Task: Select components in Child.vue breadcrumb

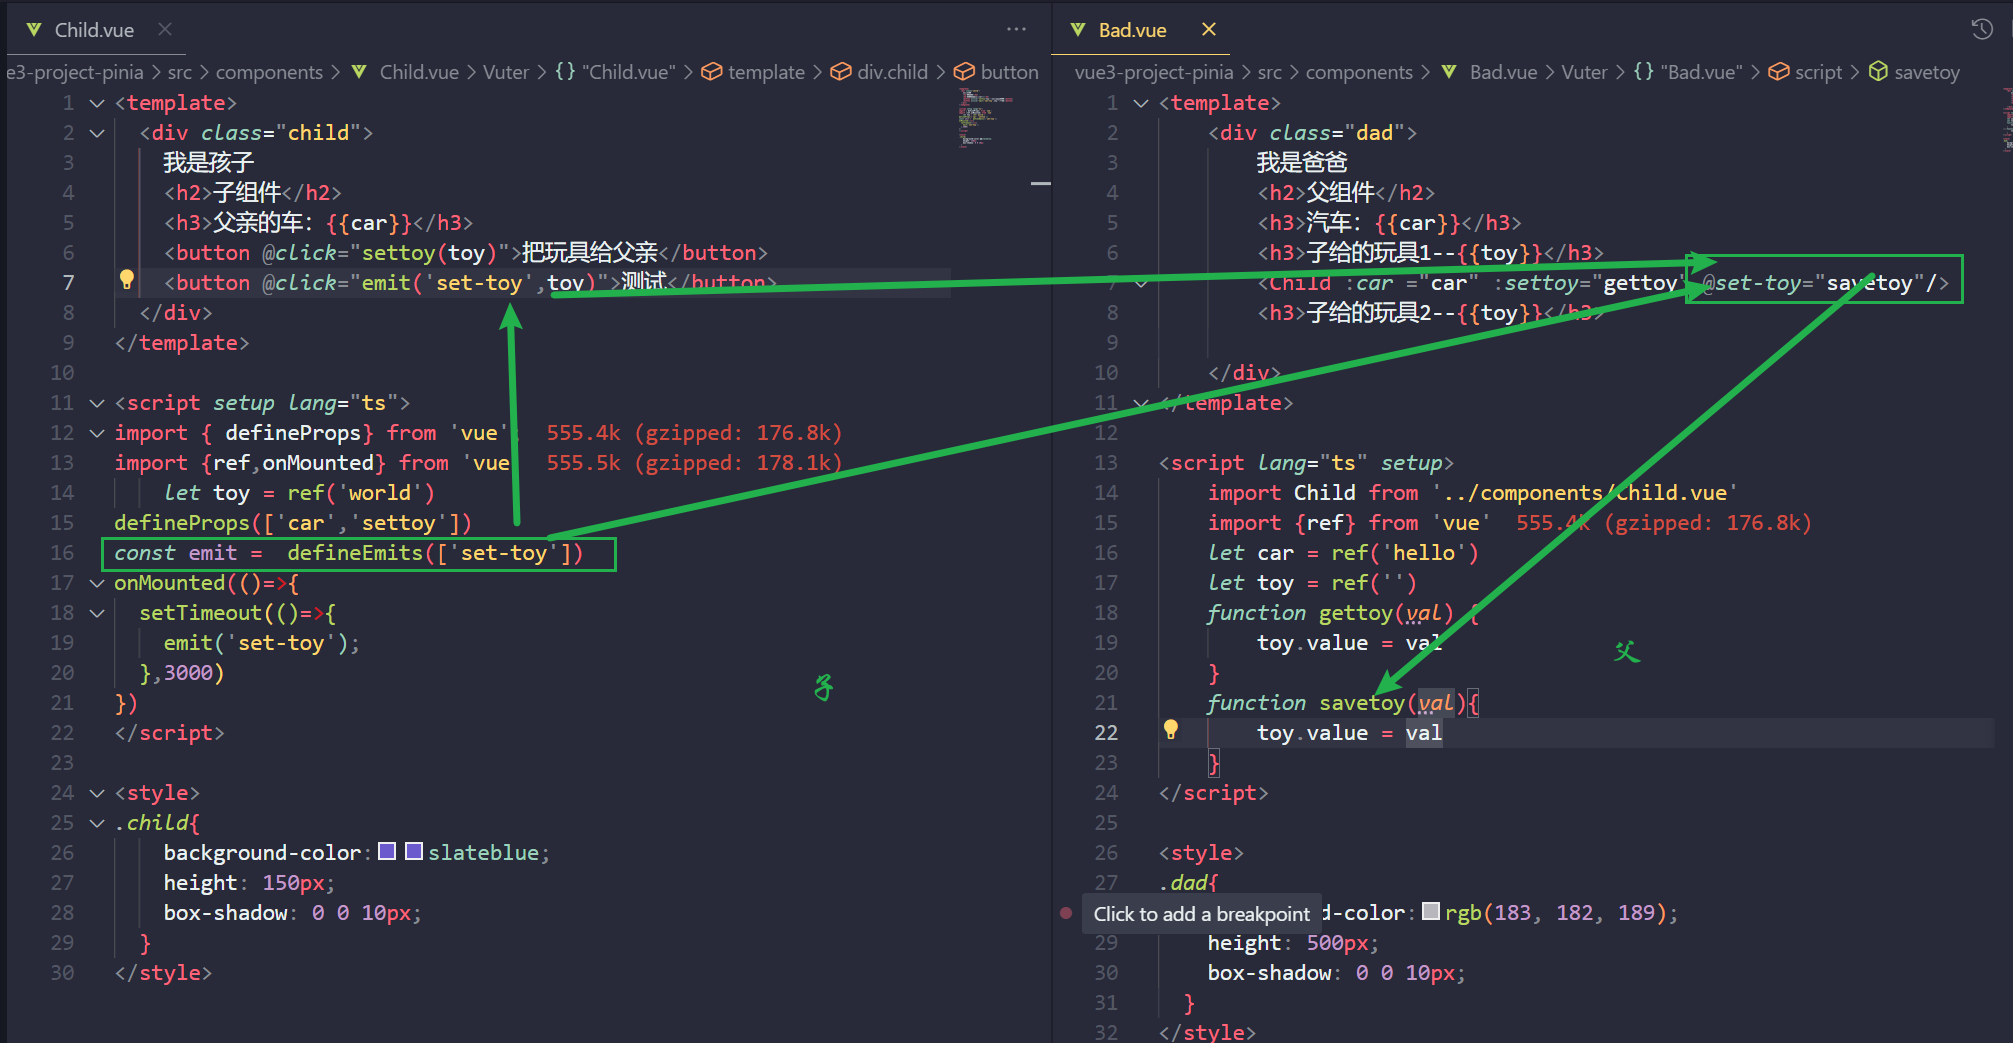Action: [269, 72]
